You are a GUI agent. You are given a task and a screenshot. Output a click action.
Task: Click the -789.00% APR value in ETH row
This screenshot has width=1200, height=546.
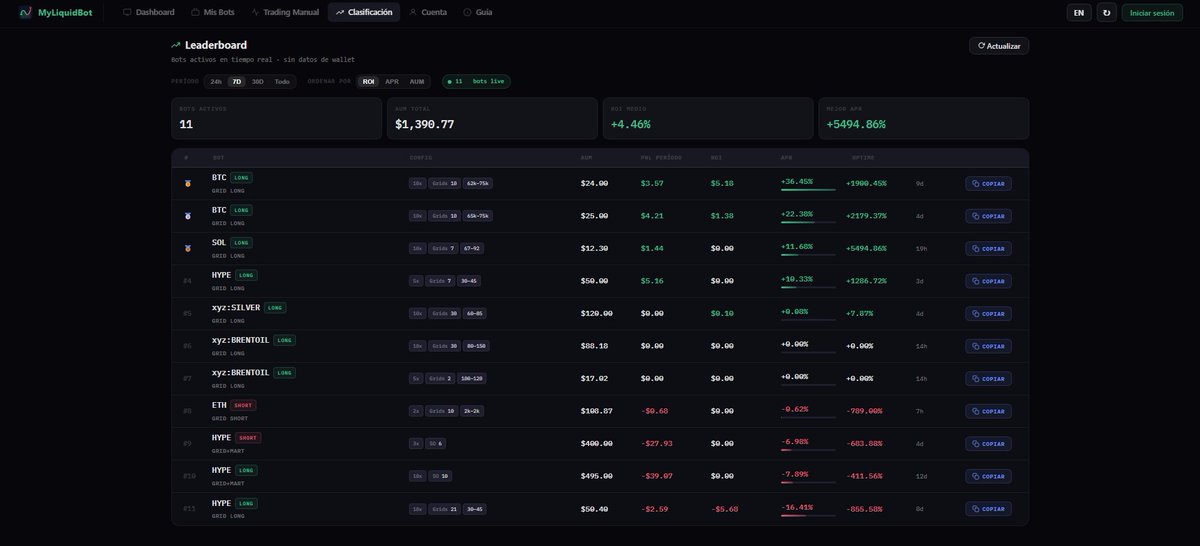[864, 411]
